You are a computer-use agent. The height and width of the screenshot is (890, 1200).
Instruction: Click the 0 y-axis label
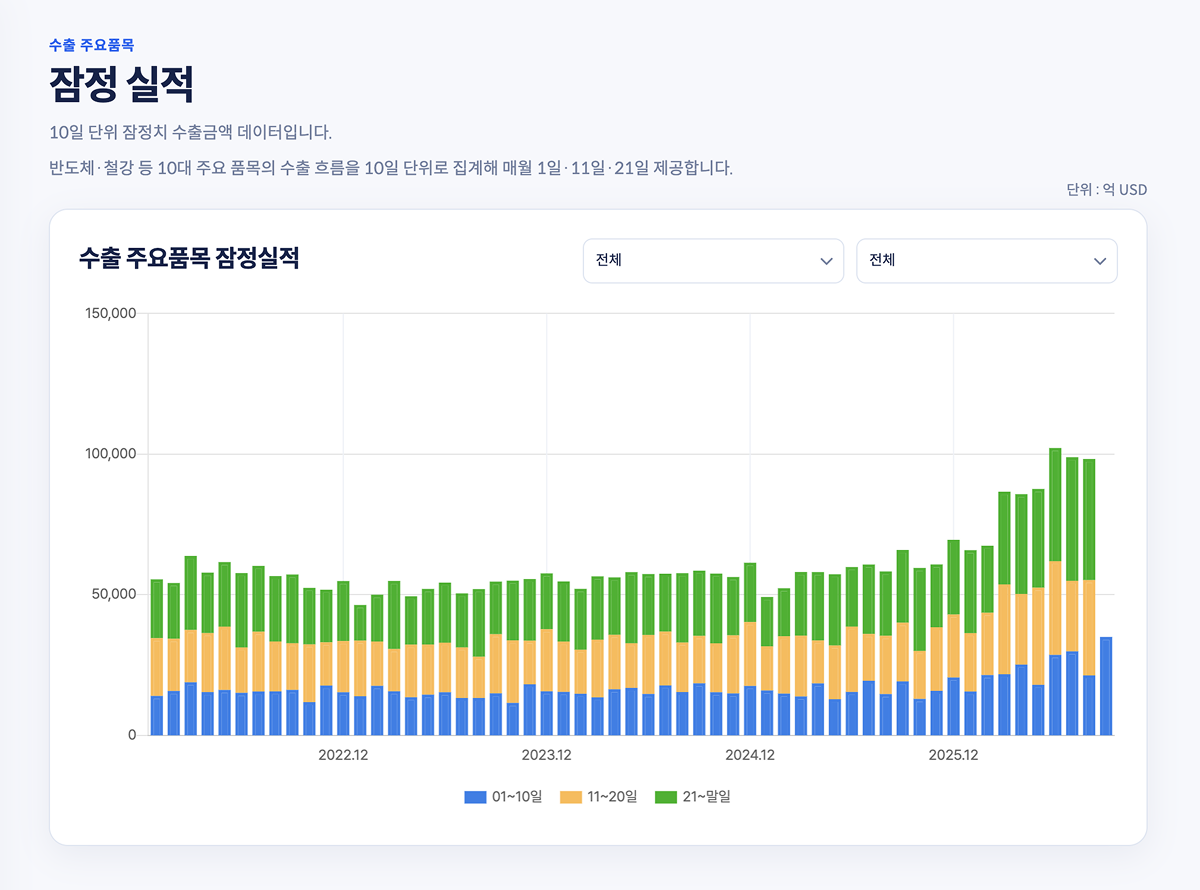131,735
